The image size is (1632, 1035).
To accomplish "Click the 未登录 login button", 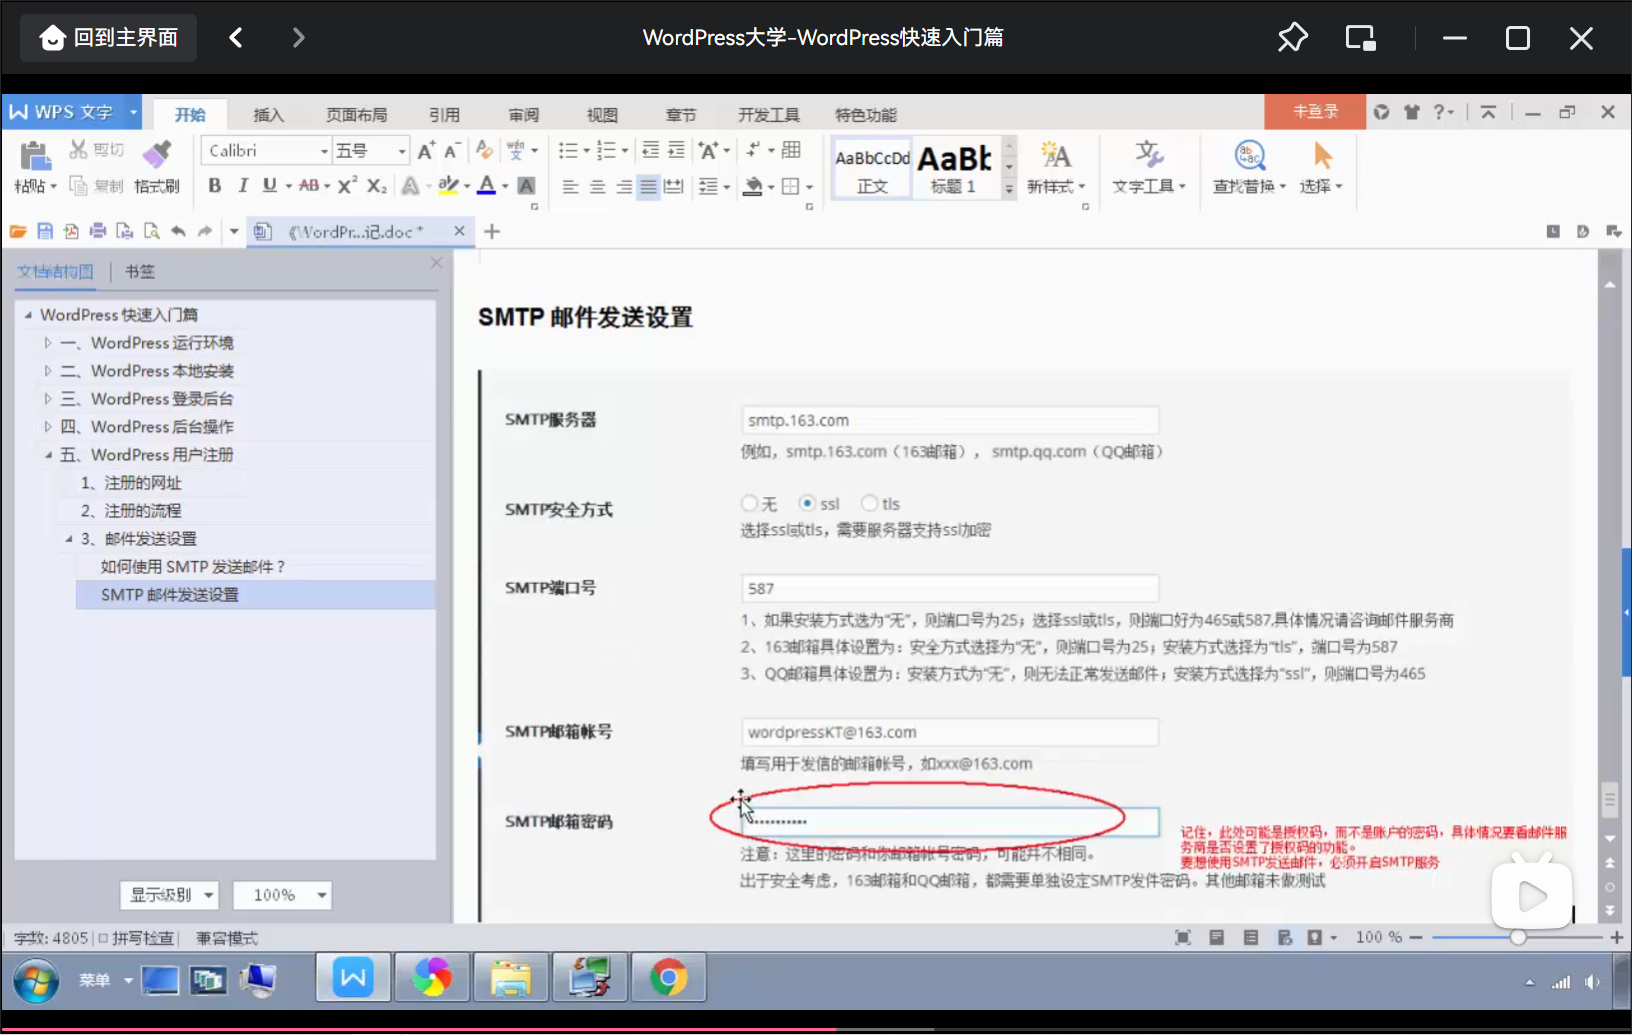I will (1315, 112).
